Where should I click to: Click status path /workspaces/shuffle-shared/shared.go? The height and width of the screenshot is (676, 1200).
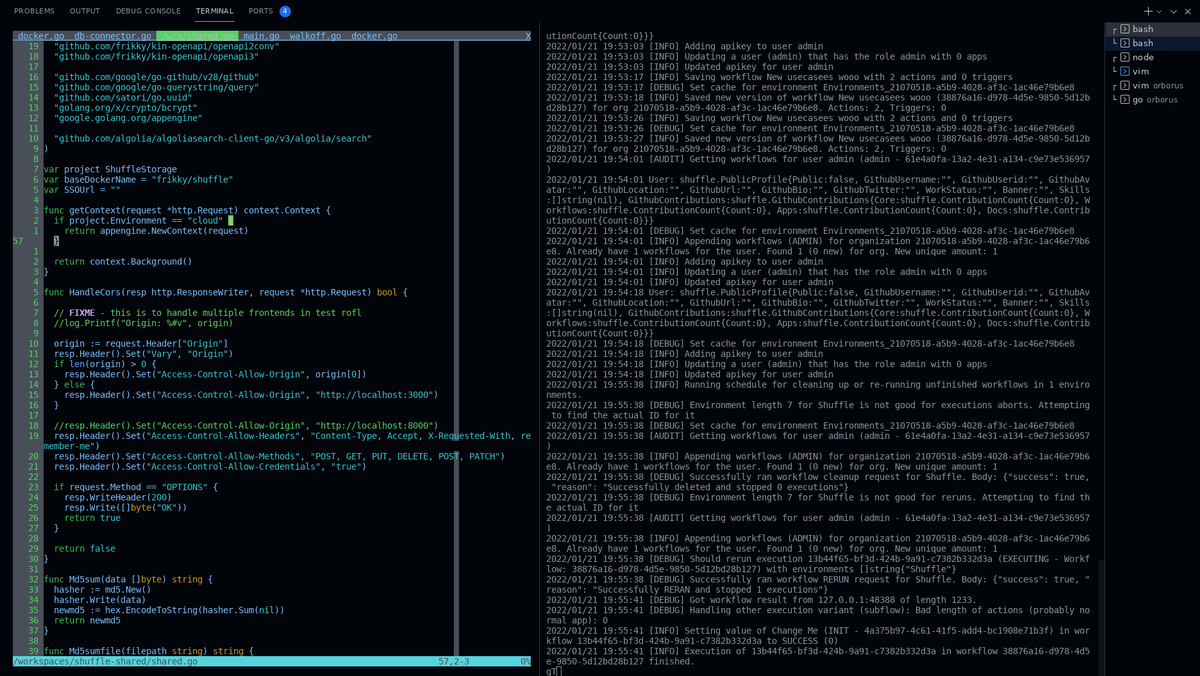click(x=105, y=661)
